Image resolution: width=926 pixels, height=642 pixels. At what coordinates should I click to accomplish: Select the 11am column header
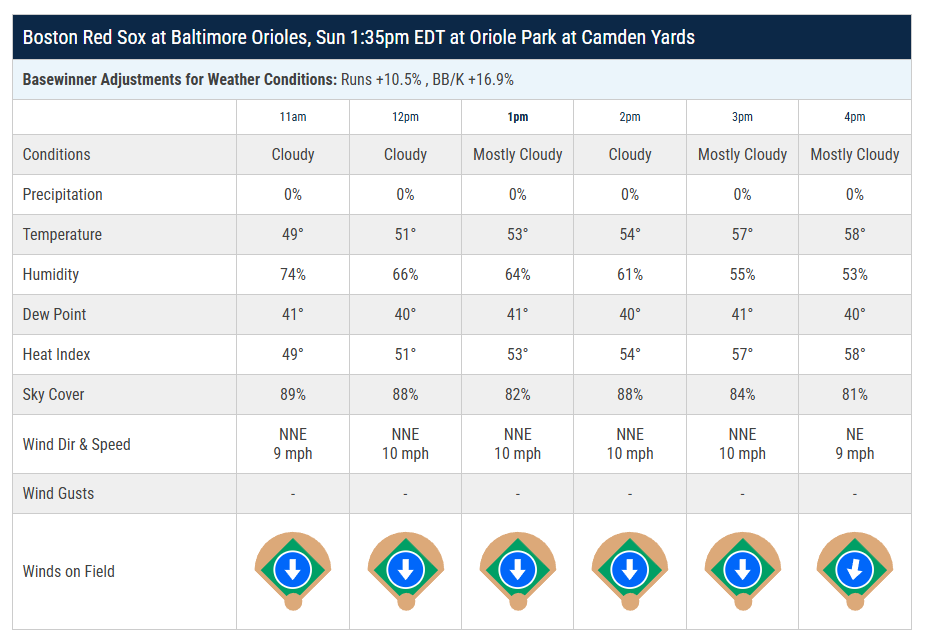[293, 117]
